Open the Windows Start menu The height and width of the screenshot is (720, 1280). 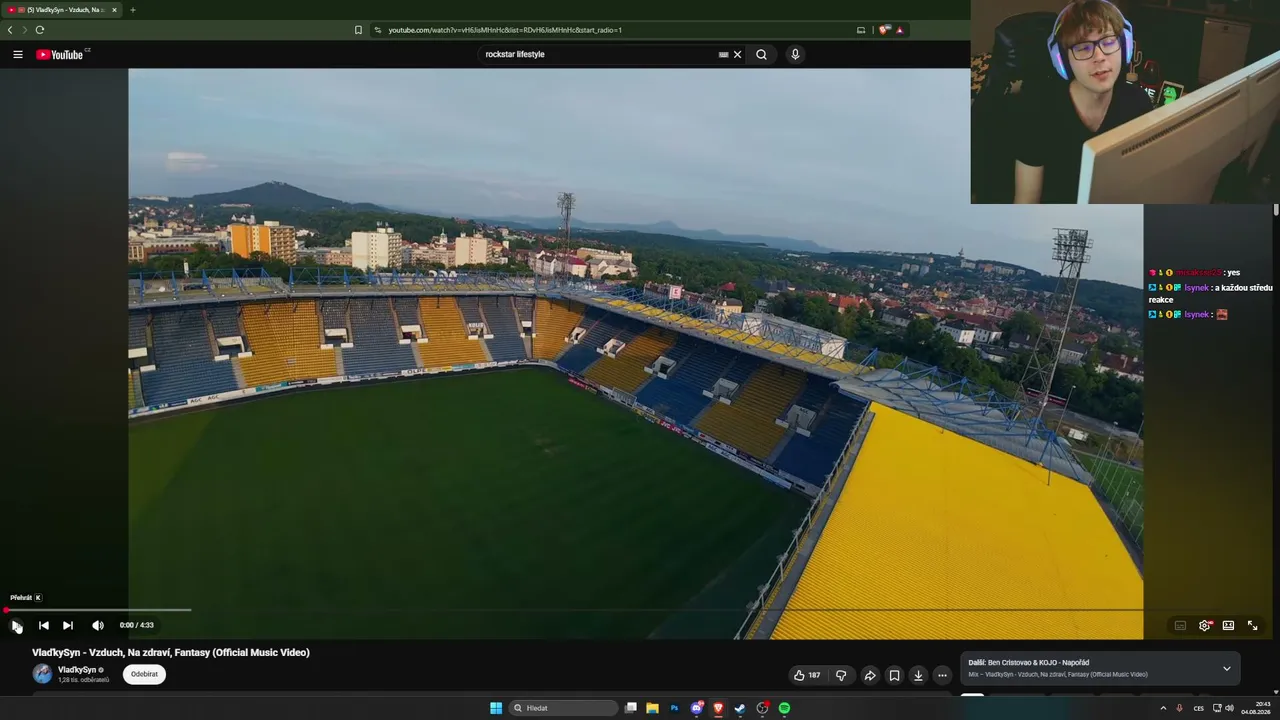click(x=496, y=708)
